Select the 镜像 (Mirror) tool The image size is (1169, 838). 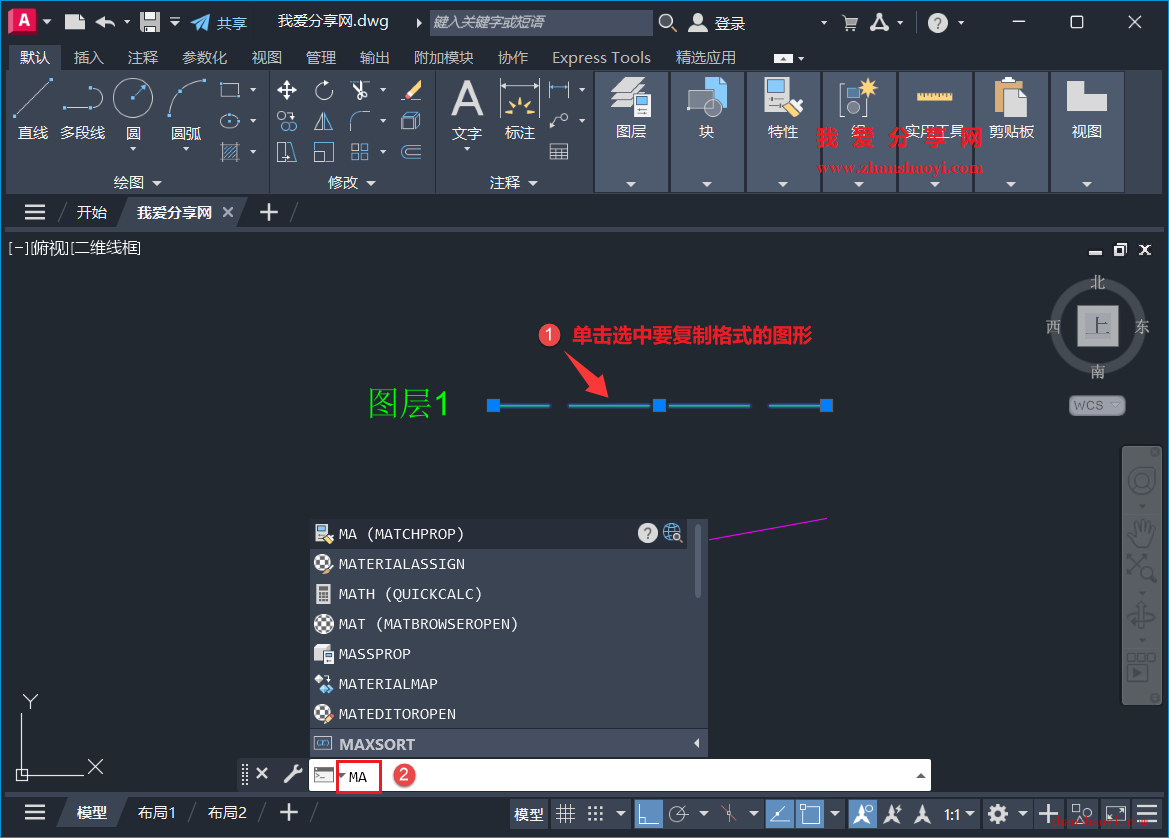324,121
